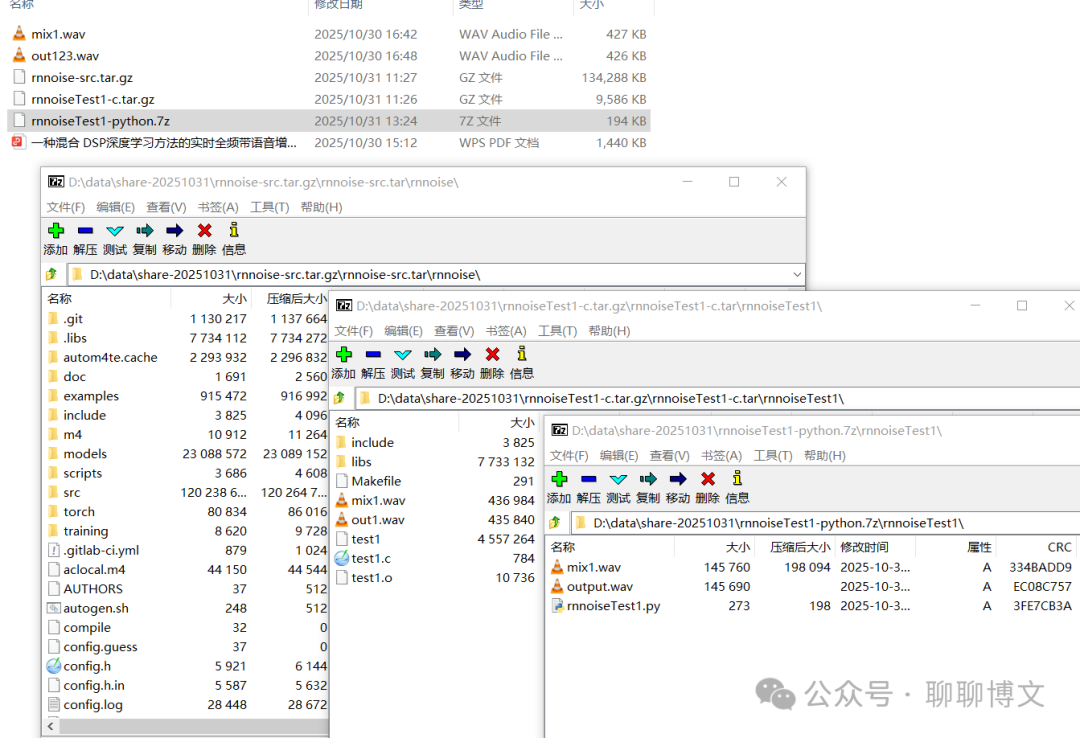Go up one folder in rnnoiseTest1-c window
This screenshot has height=738, width=1080.
tap(340, 398)
